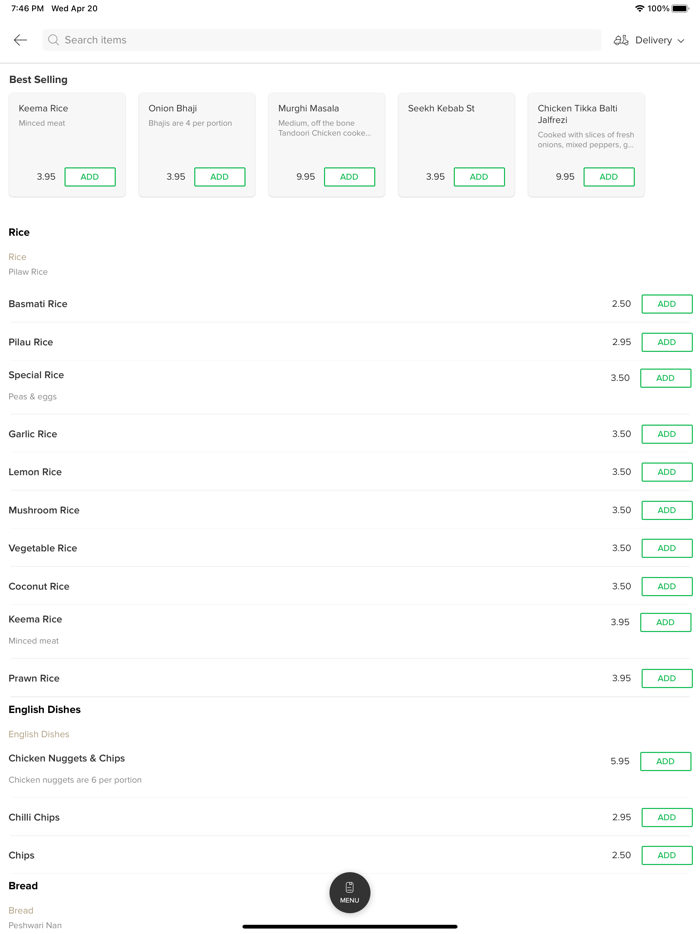Tap the battery status icon
This screenshot has width=700, height=934.
[680, 9]
